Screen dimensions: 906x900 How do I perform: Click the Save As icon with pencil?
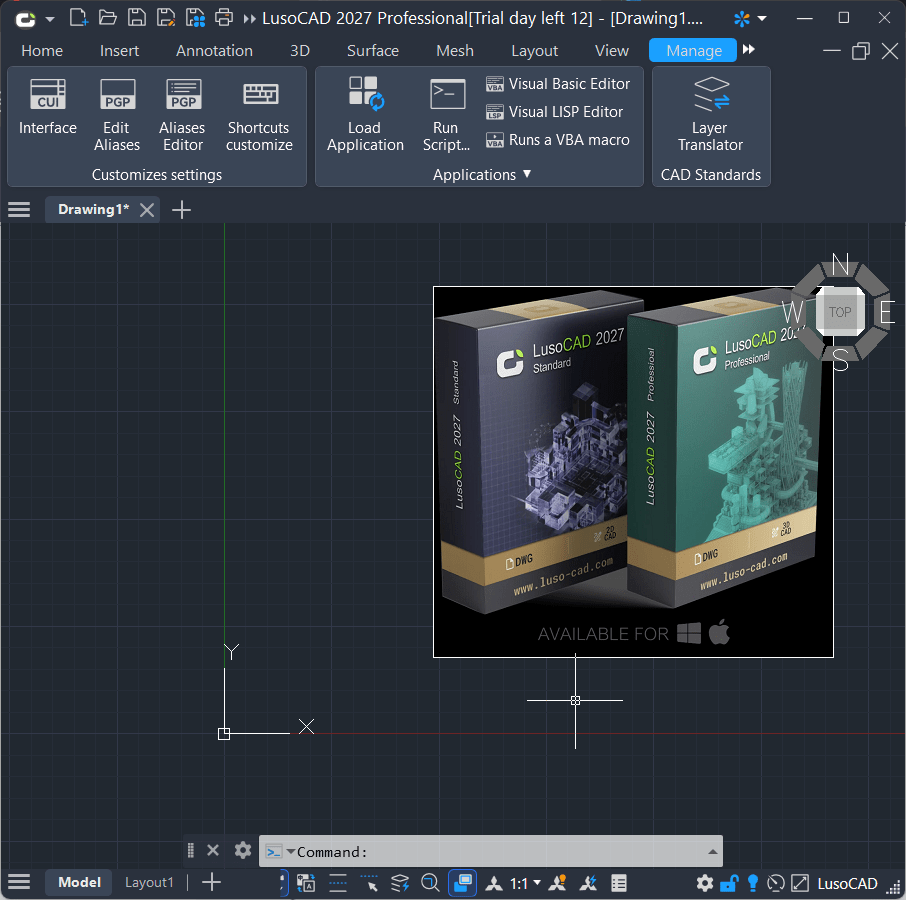[166, 18]
